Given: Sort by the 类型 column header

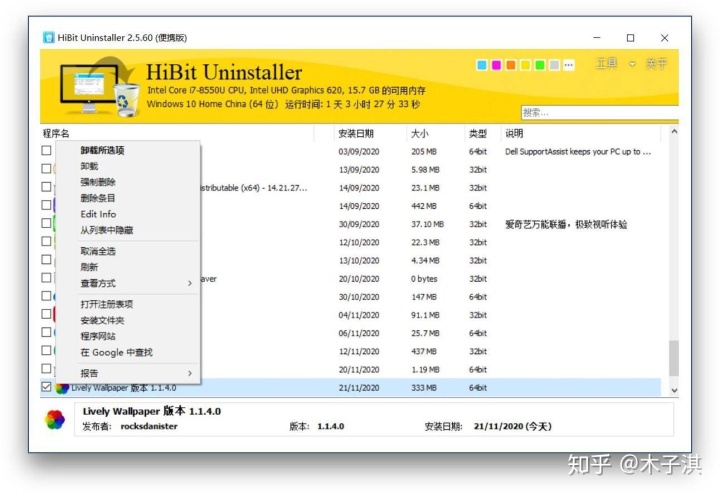Looking at the screenshot, I should pos(482,134).
